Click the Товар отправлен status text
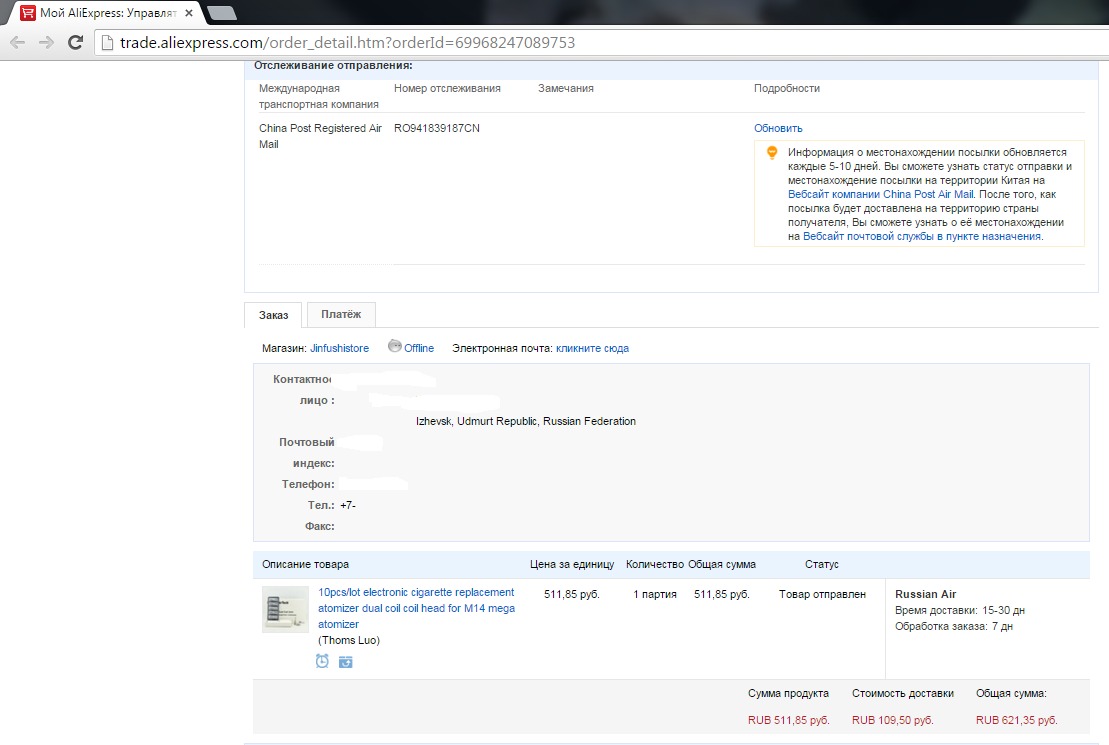 (x=822, y=594)
